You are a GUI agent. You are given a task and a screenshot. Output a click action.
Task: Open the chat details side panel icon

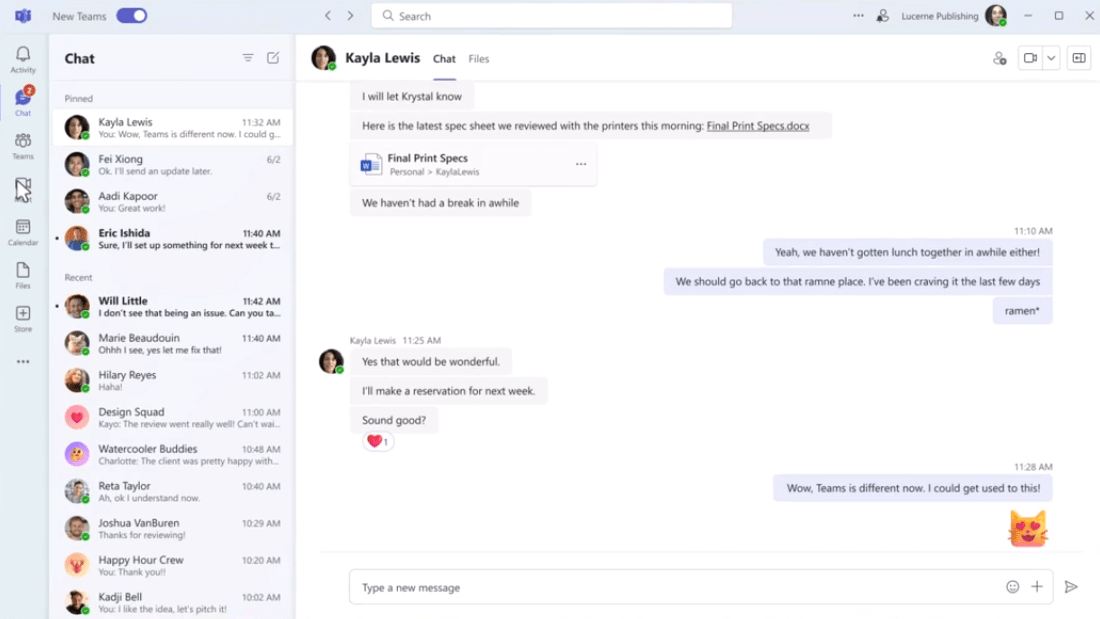click(x=1079, y=58)
